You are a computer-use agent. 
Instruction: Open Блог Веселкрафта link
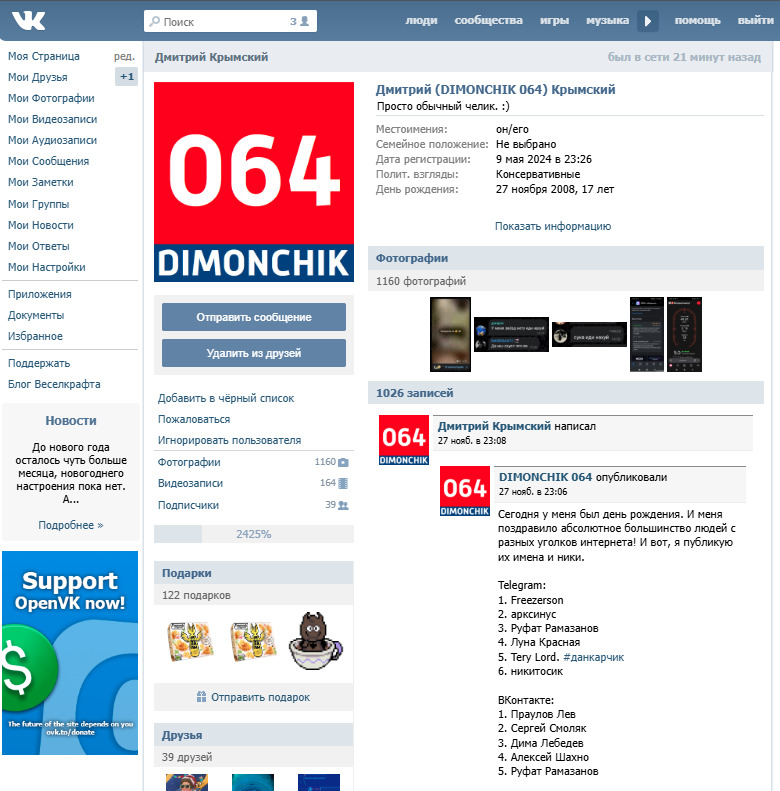point(54,384)
